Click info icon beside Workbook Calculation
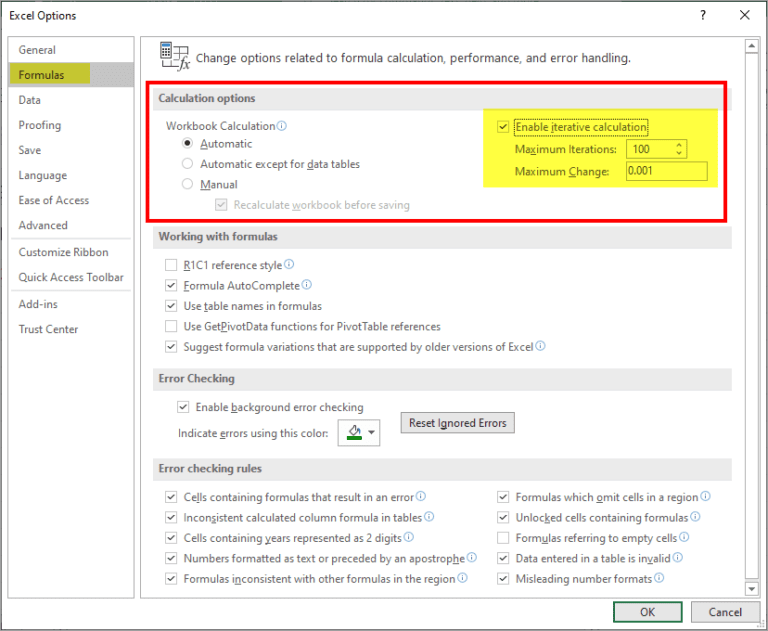768x631 pixels. pos(282,126)
